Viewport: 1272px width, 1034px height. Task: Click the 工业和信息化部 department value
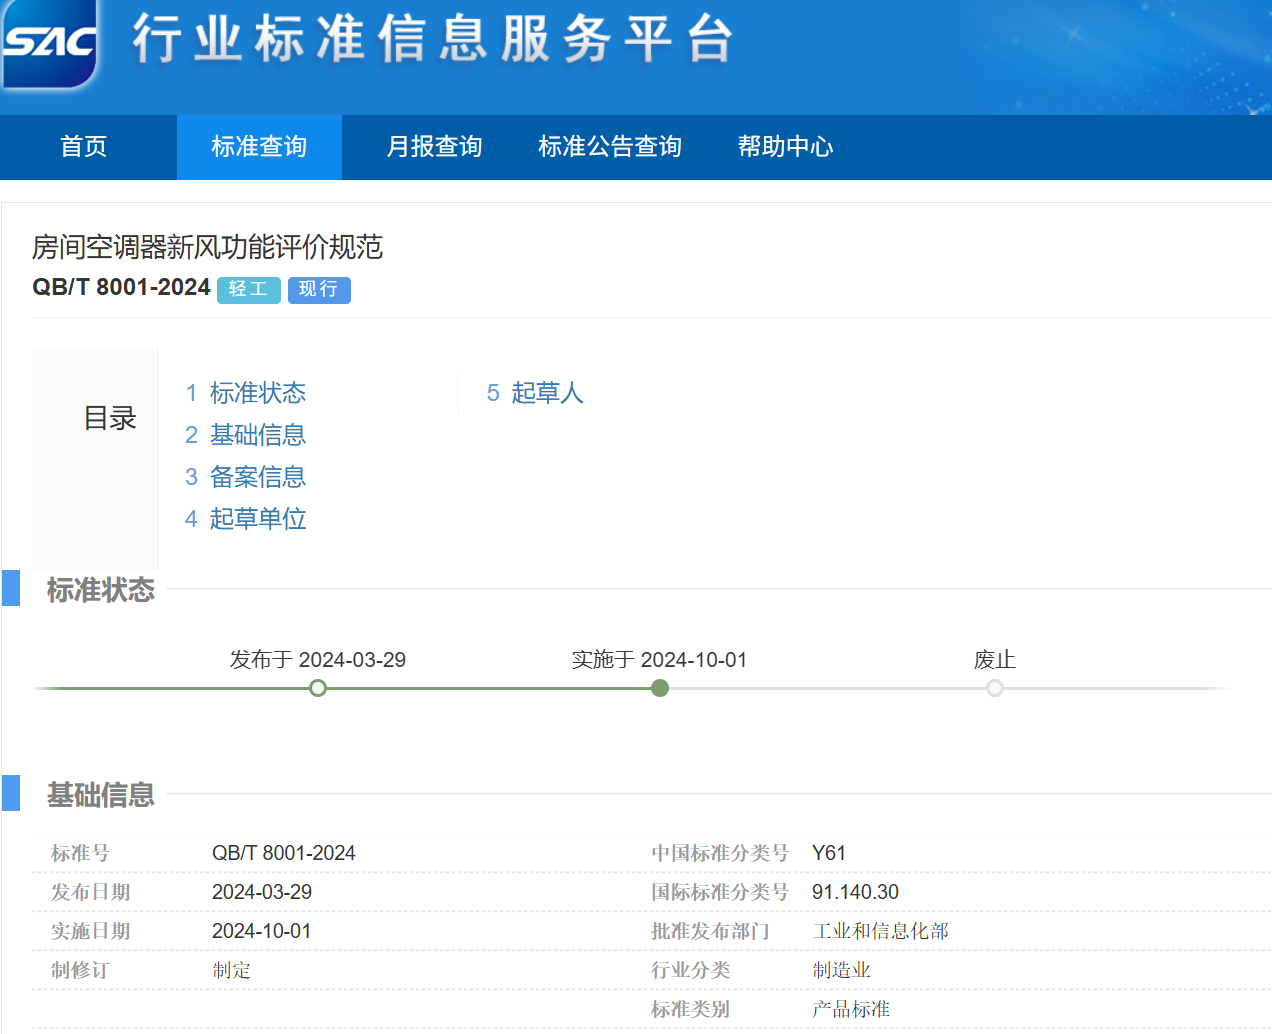pos(880,931)
